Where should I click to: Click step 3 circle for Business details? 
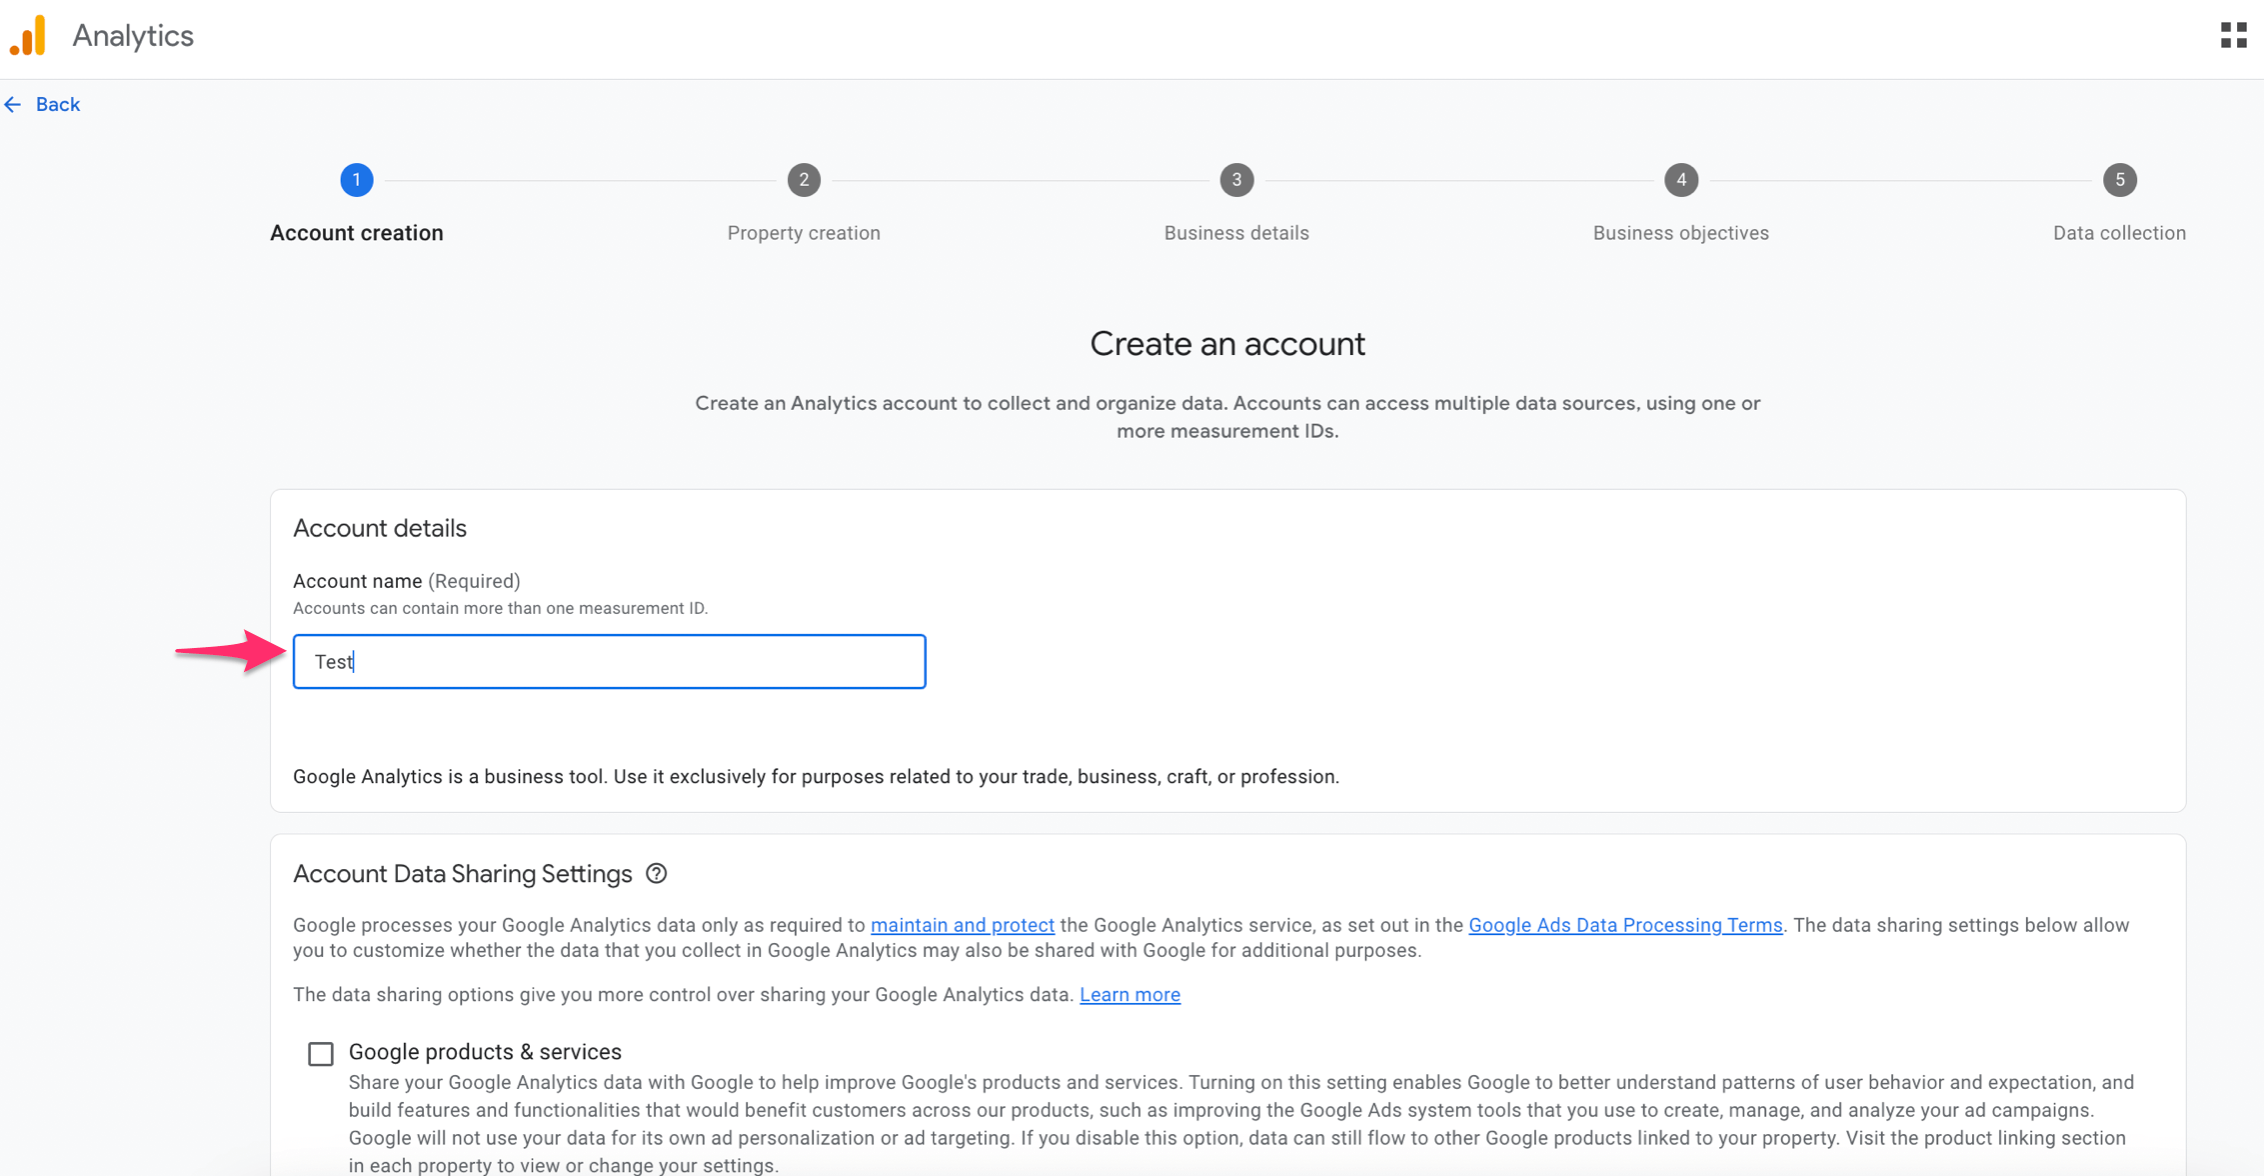[x=1236, y=180]
